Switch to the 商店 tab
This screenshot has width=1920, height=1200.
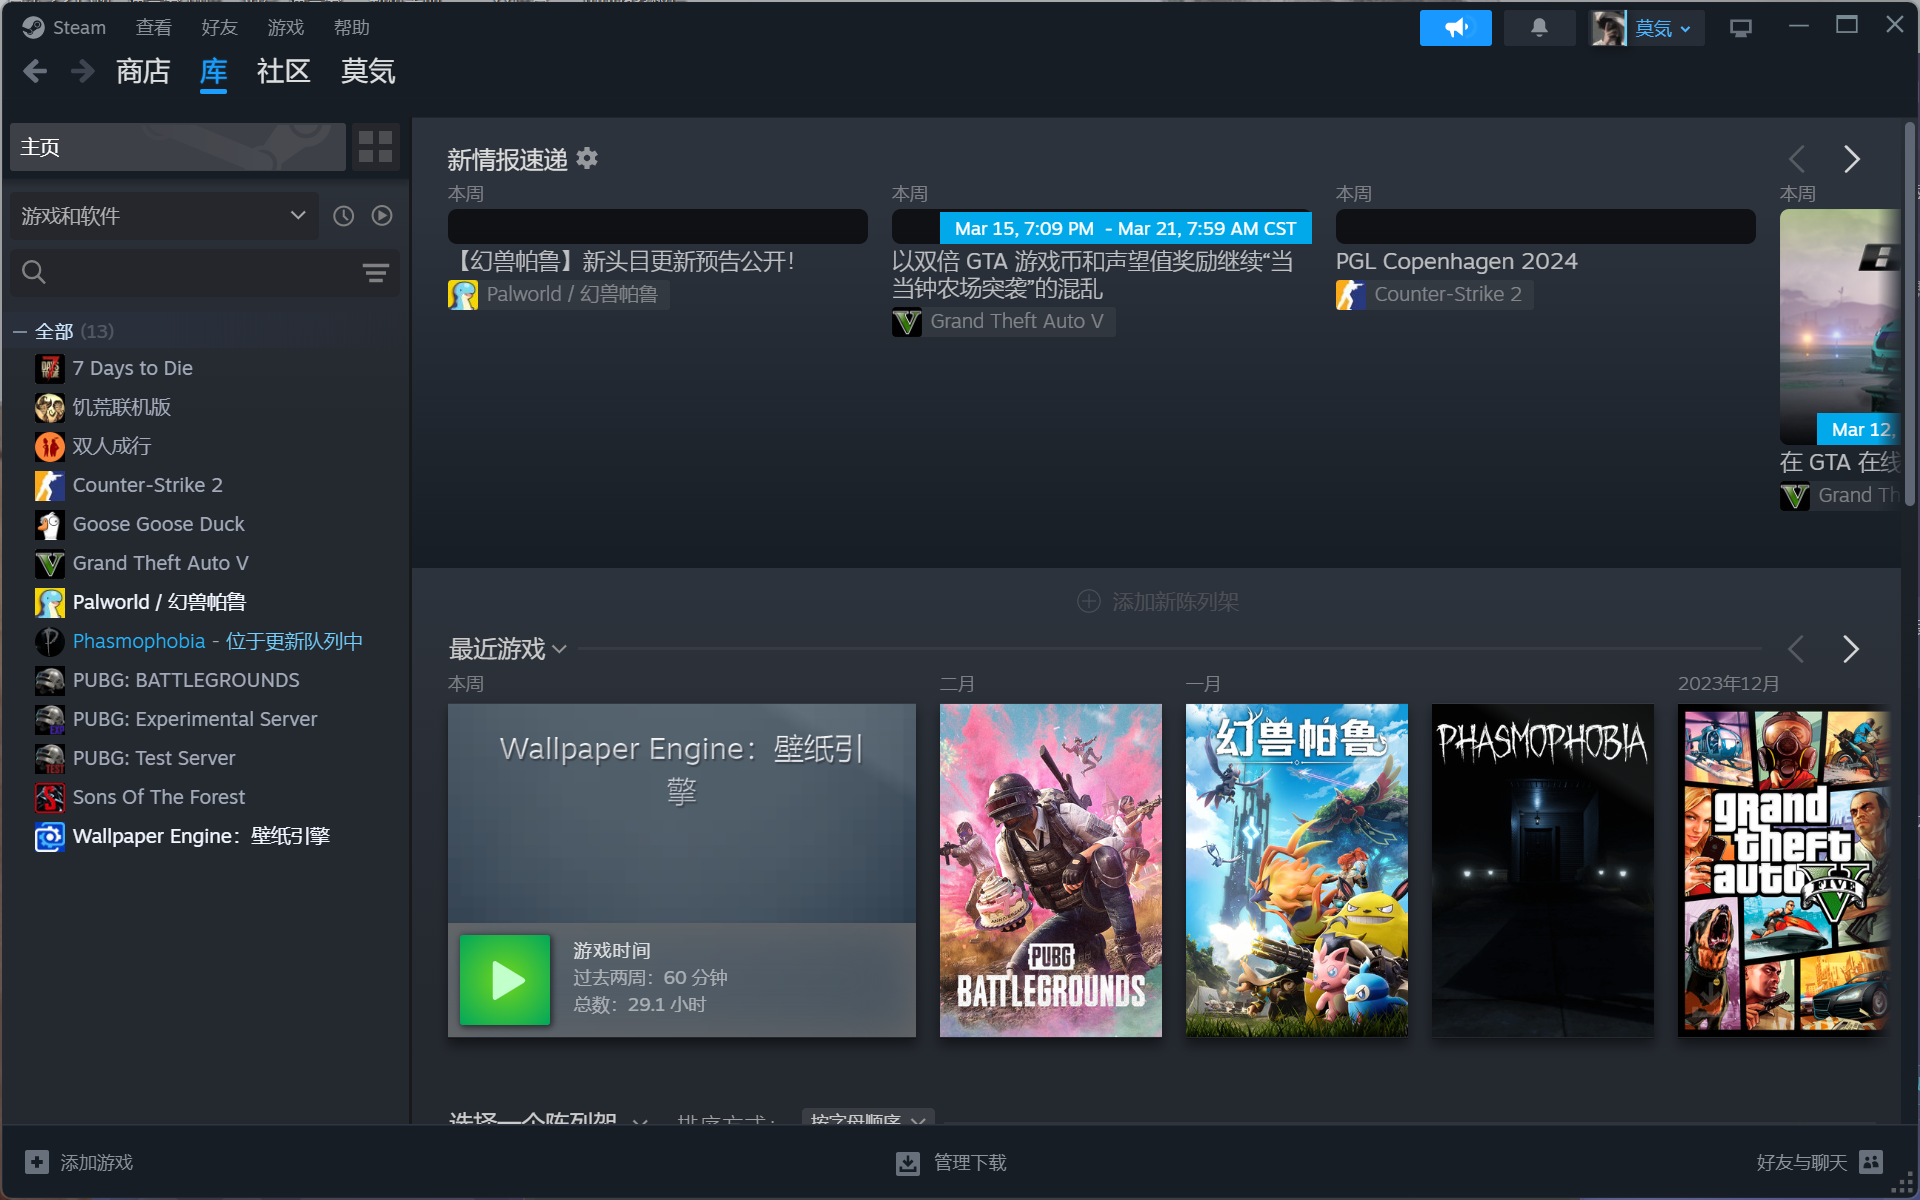(x=143, y=71)
